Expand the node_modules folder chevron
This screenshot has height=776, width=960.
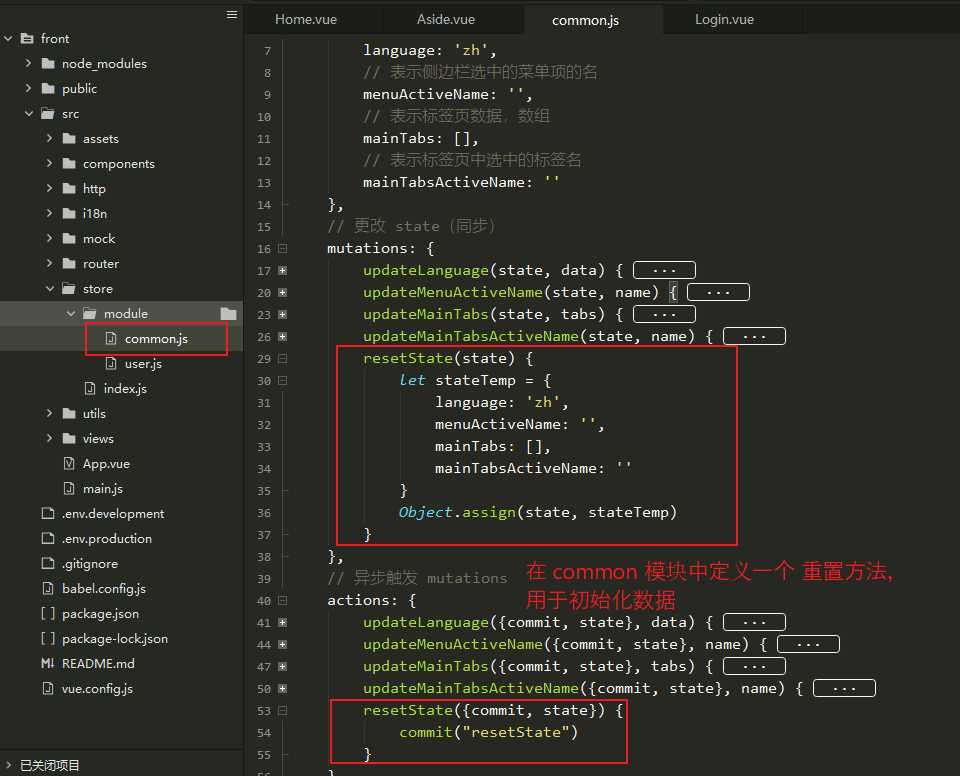(28, 63)
